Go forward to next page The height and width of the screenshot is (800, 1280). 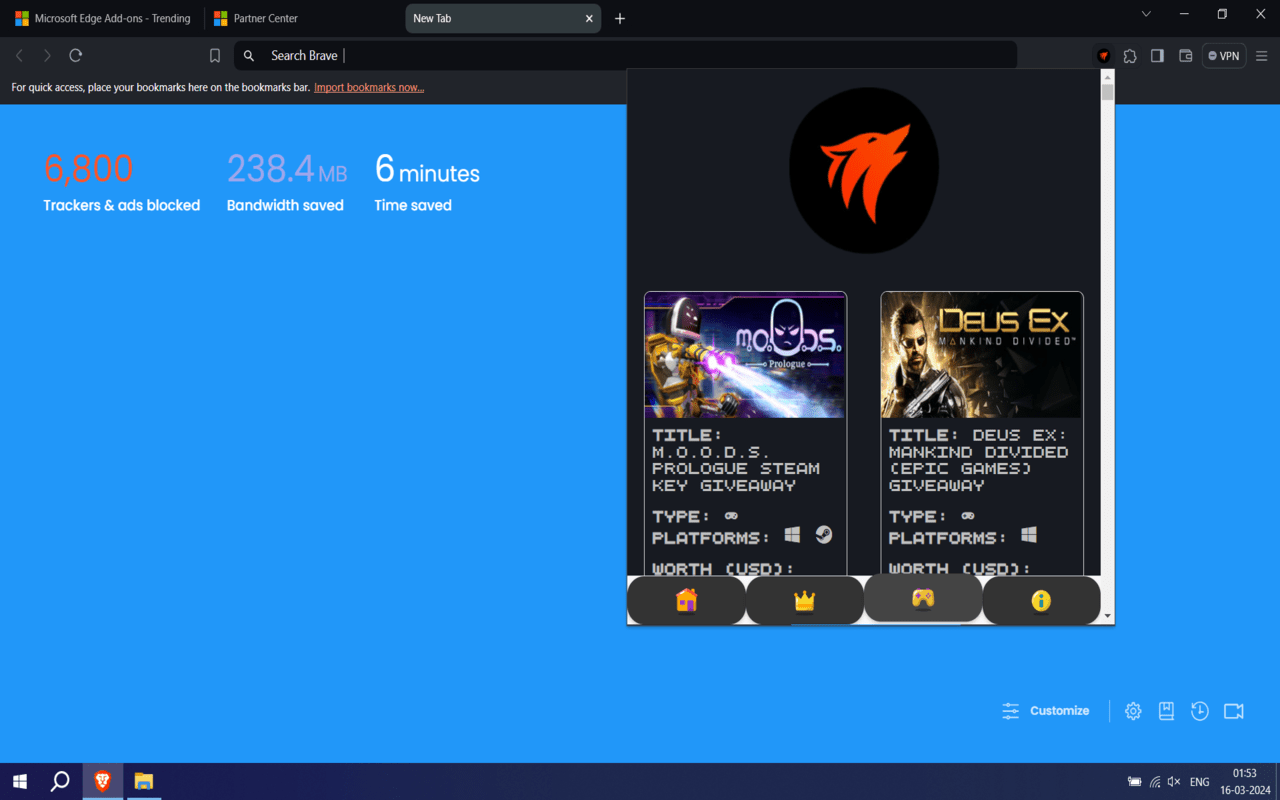pyautogui.click(x=46, y=56)
